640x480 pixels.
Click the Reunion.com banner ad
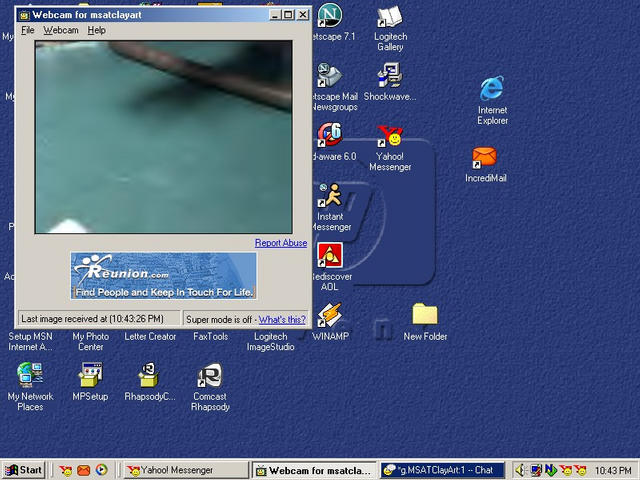pos(164,276)
